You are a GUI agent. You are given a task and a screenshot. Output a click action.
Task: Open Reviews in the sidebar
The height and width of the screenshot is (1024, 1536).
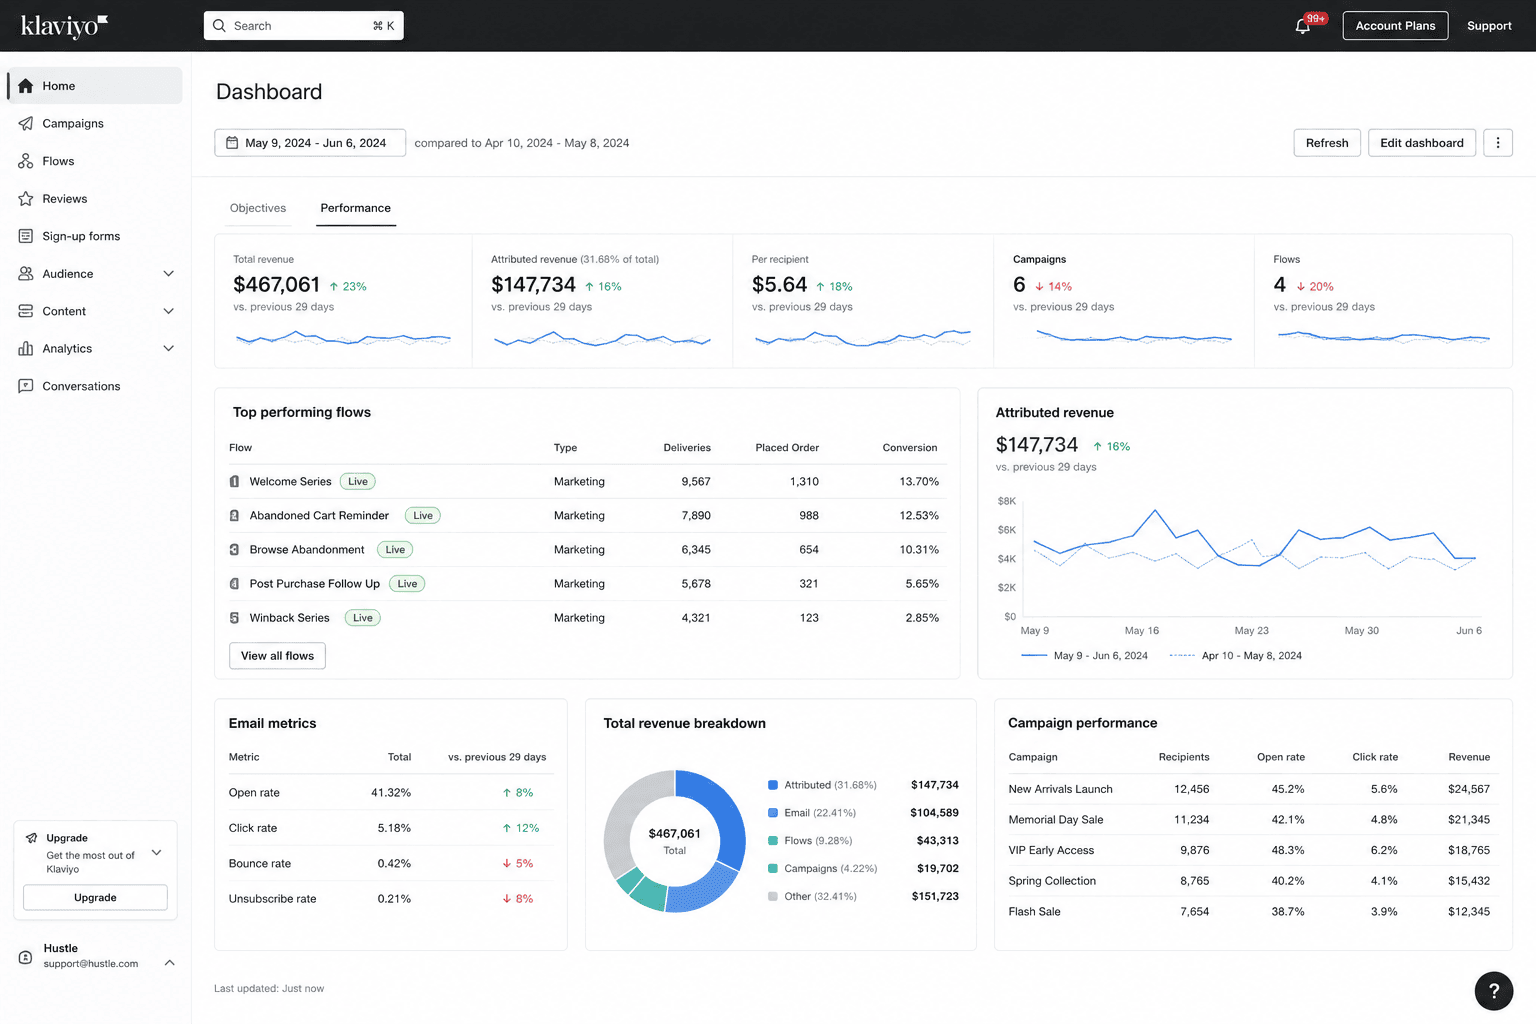(x=94, y=198)
